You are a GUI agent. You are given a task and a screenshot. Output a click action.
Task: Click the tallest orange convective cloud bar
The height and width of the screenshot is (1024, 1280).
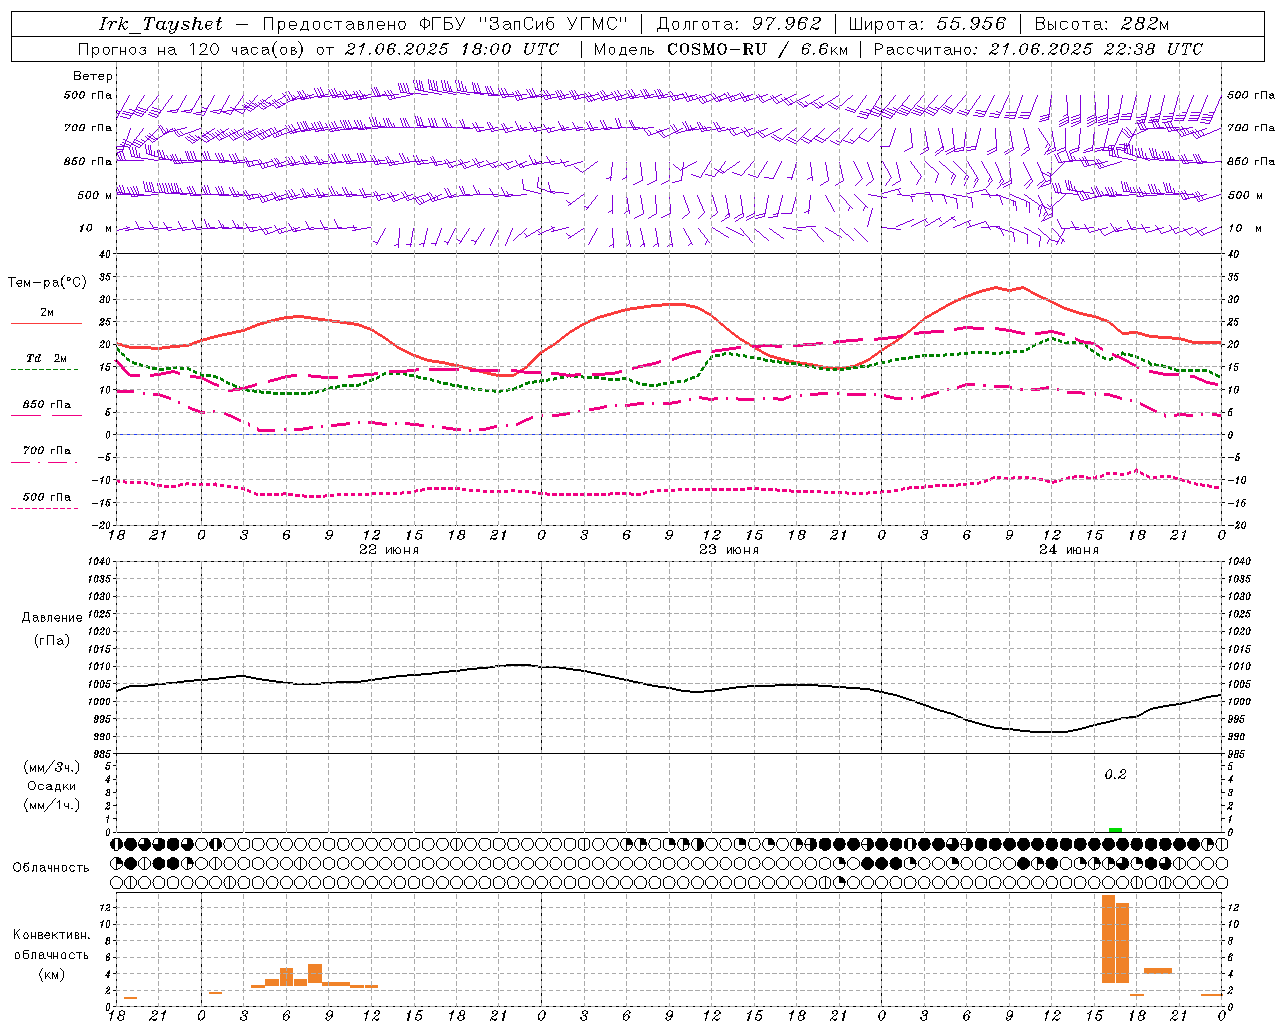click(x=1108, y=939)
